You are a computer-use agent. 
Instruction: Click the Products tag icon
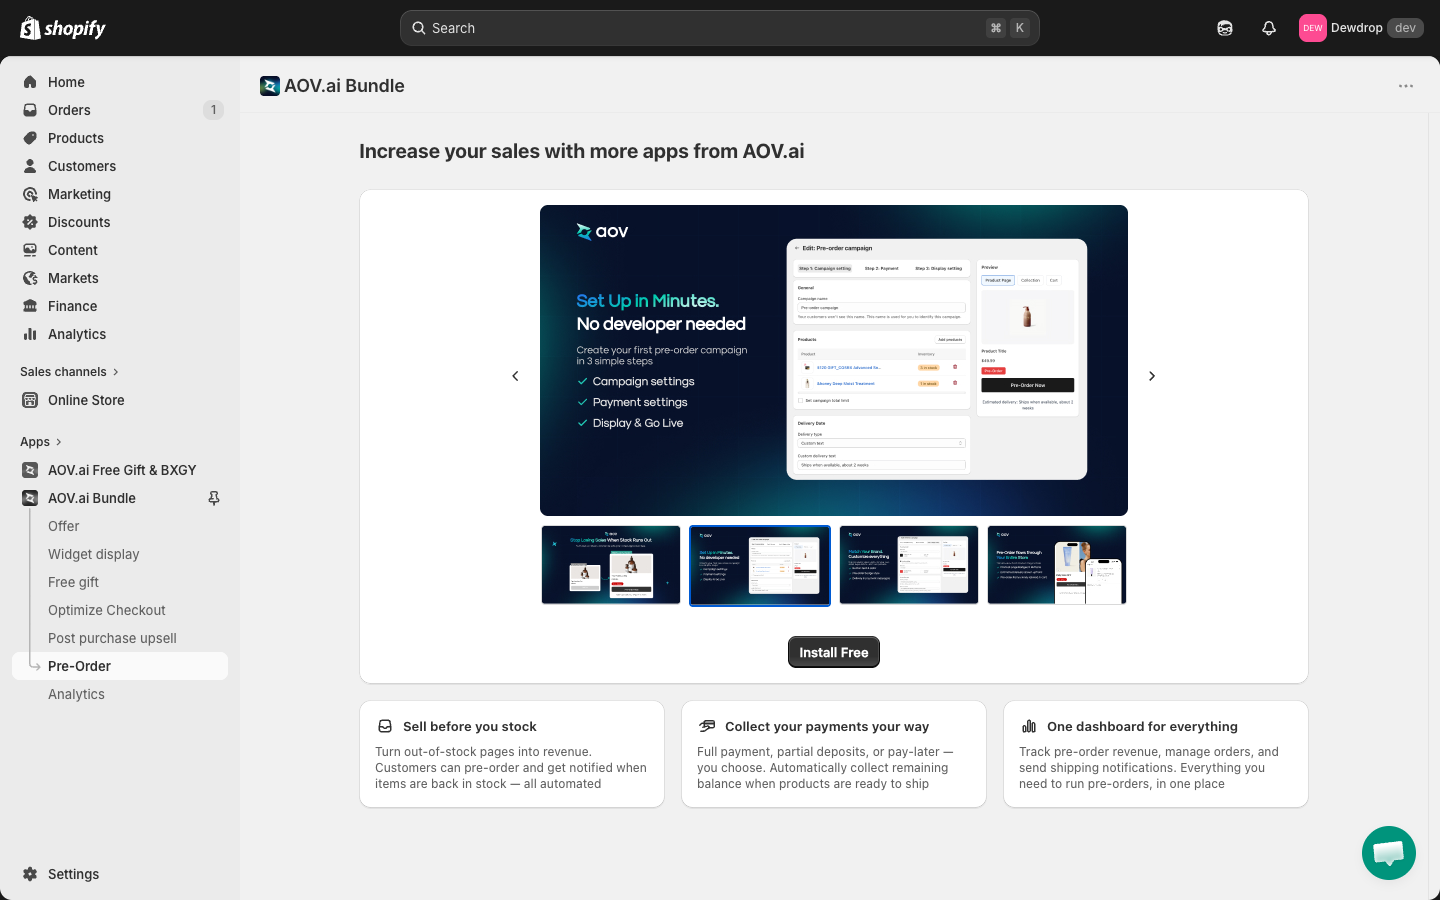point(30,138)
